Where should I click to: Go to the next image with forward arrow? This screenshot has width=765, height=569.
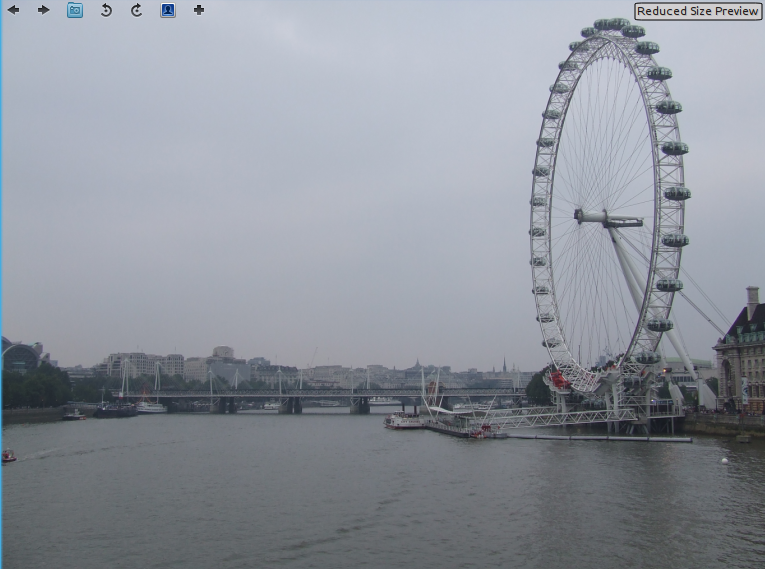coord(43,10)
